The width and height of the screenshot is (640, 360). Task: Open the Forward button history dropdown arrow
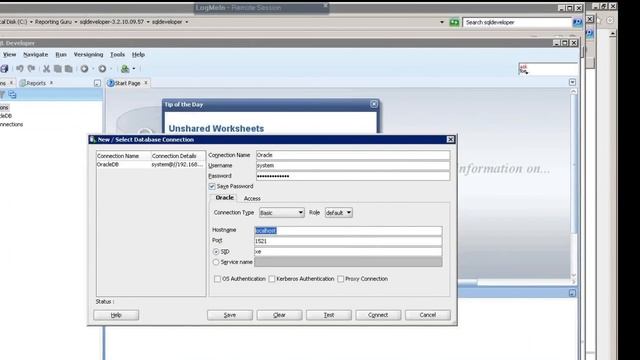111,69
